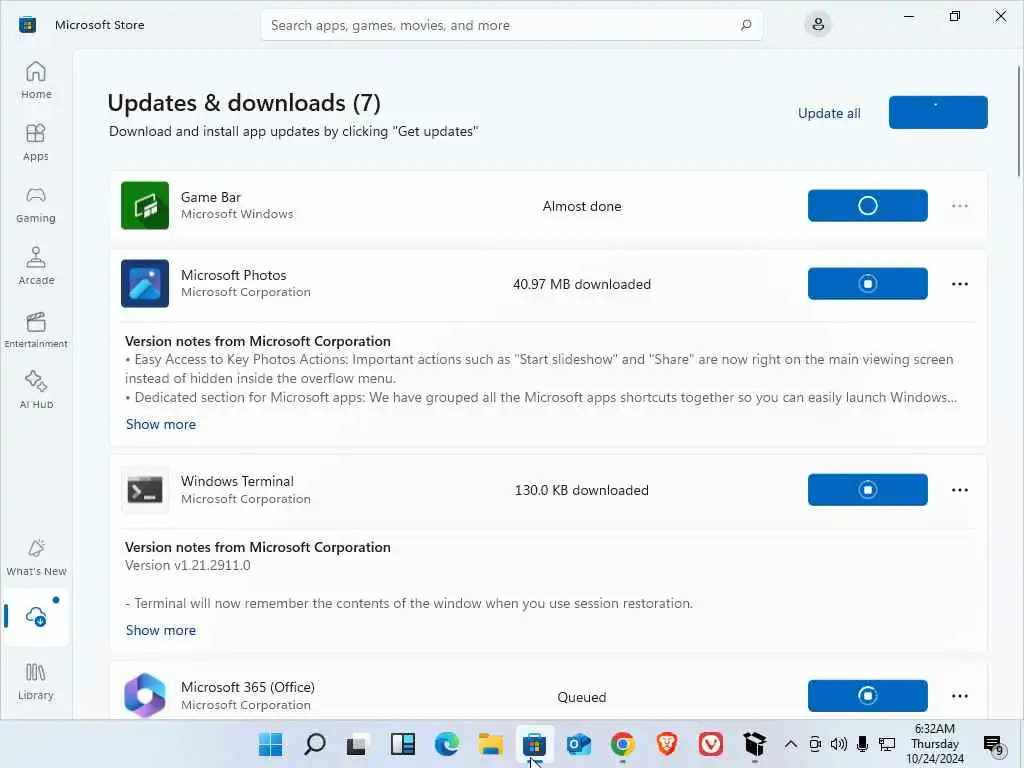Click the taskbar clock showing 6:32 AM
Image resolution: width=1024 pixels, height=768 pixels.
pyautogui.click(x=935, y=744)
